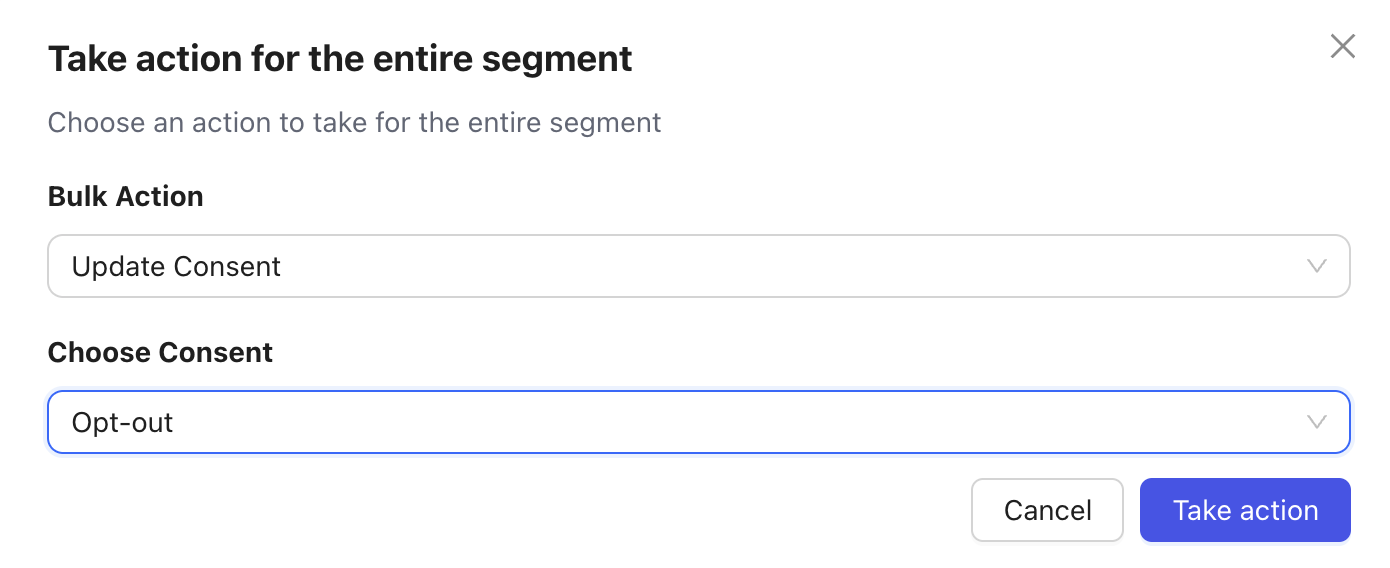This screenshot has height=568, width=1390.
Task: Dismiss the segment action dialog via Cancel
Action: click(x=1047, y=510)
